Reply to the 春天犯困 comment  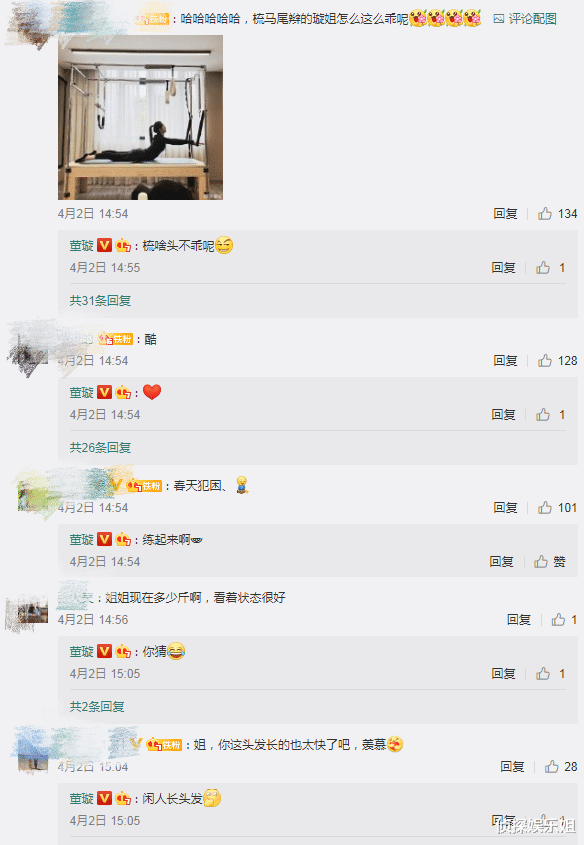tap(505, 508)
